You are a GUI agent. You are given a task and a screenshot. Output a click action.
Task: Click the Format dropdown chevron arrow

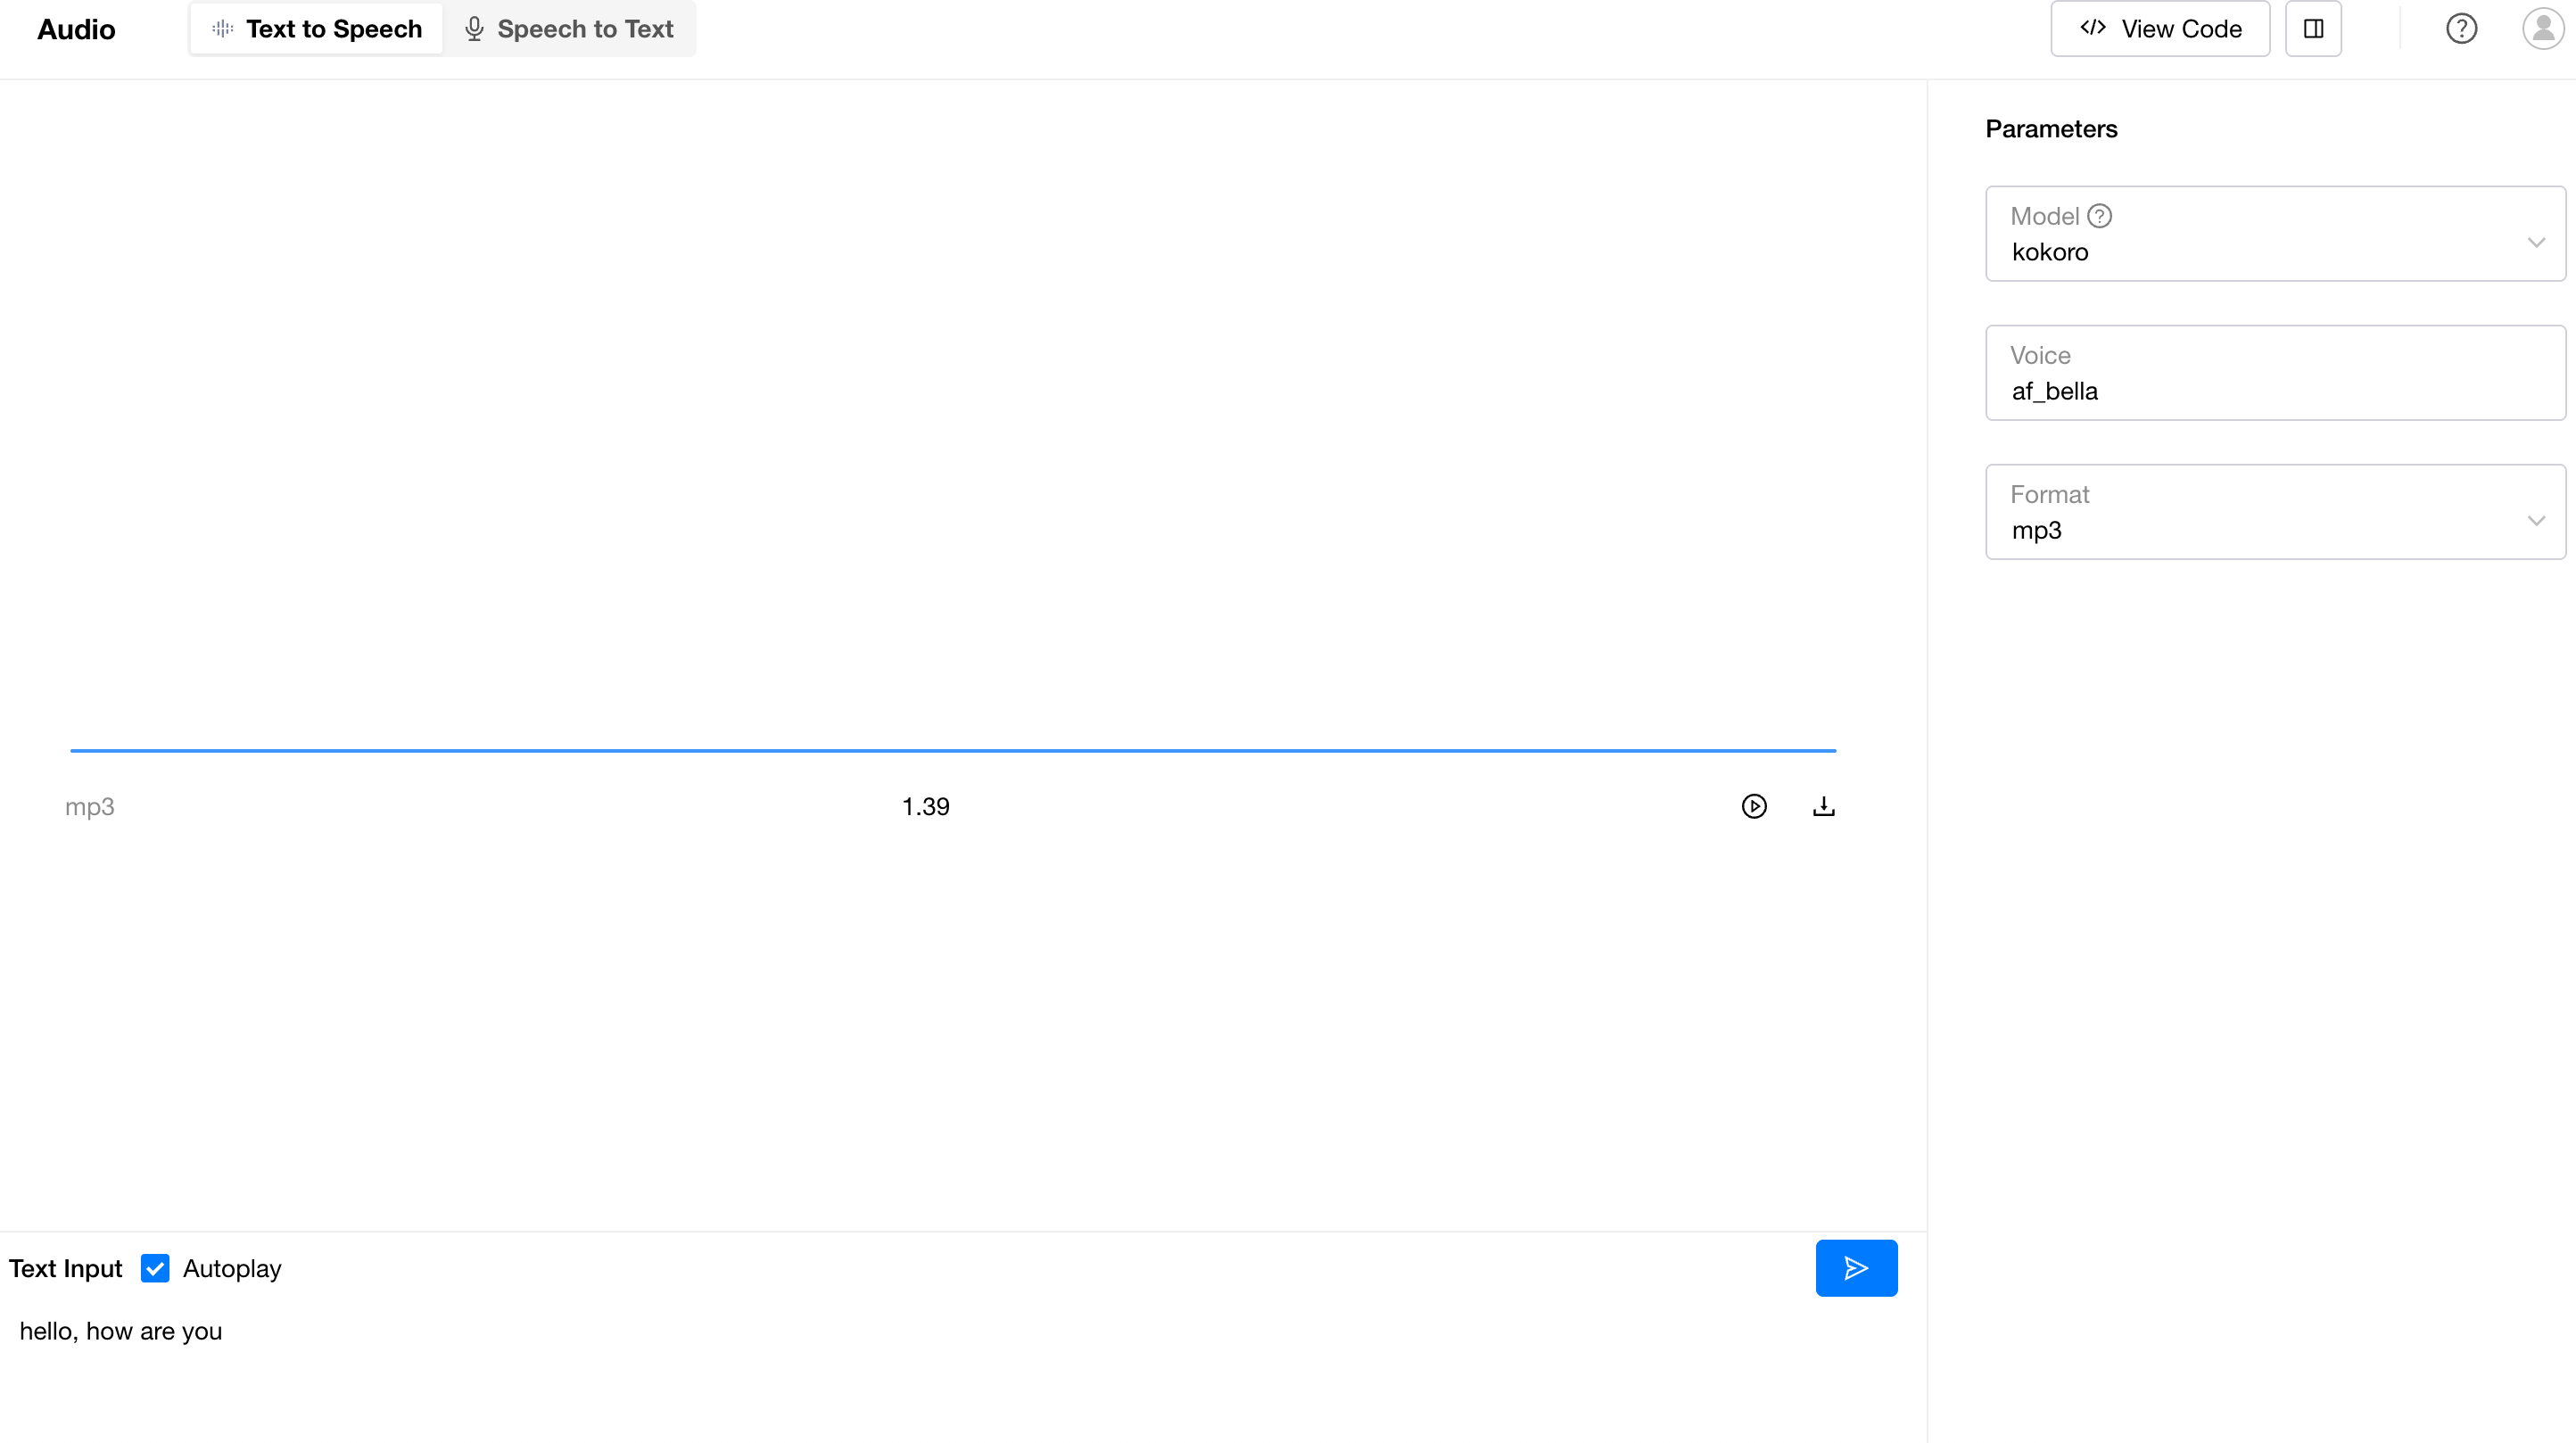click(2536, 521)
